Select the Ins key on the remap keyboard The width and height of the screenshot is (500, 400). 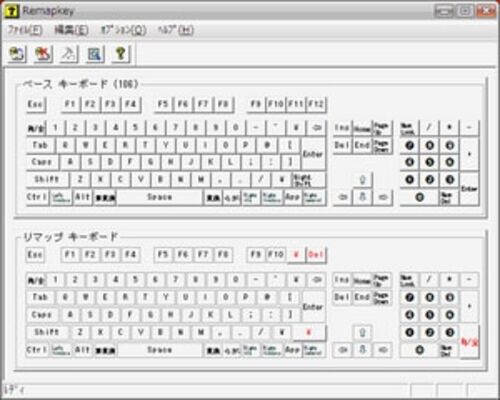pyautogui.click(x=342, y=280)
